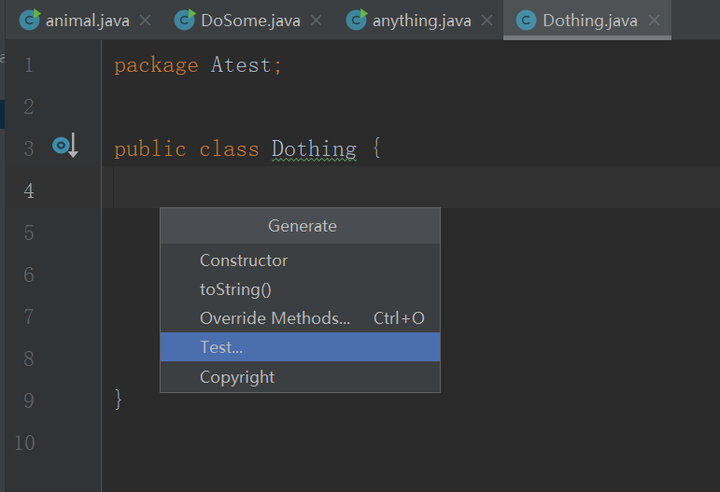720x492 pixels.
Task: Click the Dothing.java class file icon
Action: [x=525, y=20]
